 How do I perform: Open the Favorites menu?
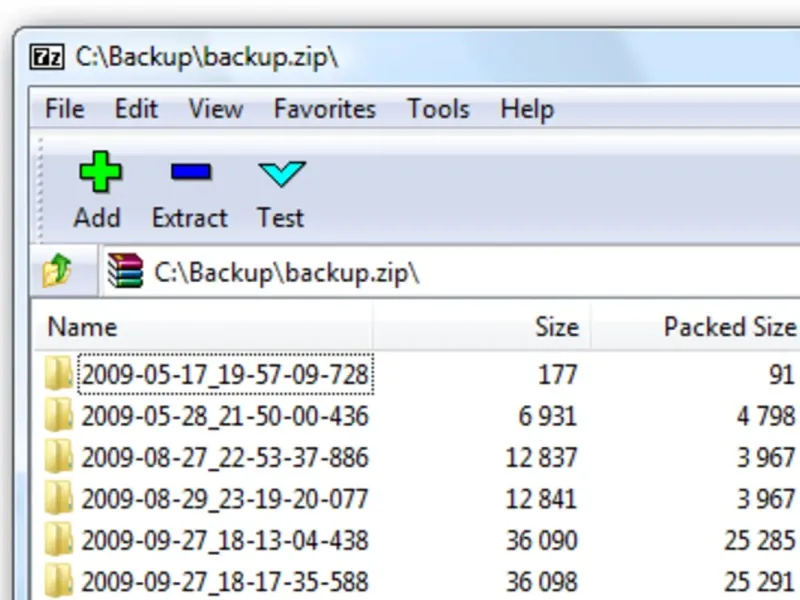point(325,108)
